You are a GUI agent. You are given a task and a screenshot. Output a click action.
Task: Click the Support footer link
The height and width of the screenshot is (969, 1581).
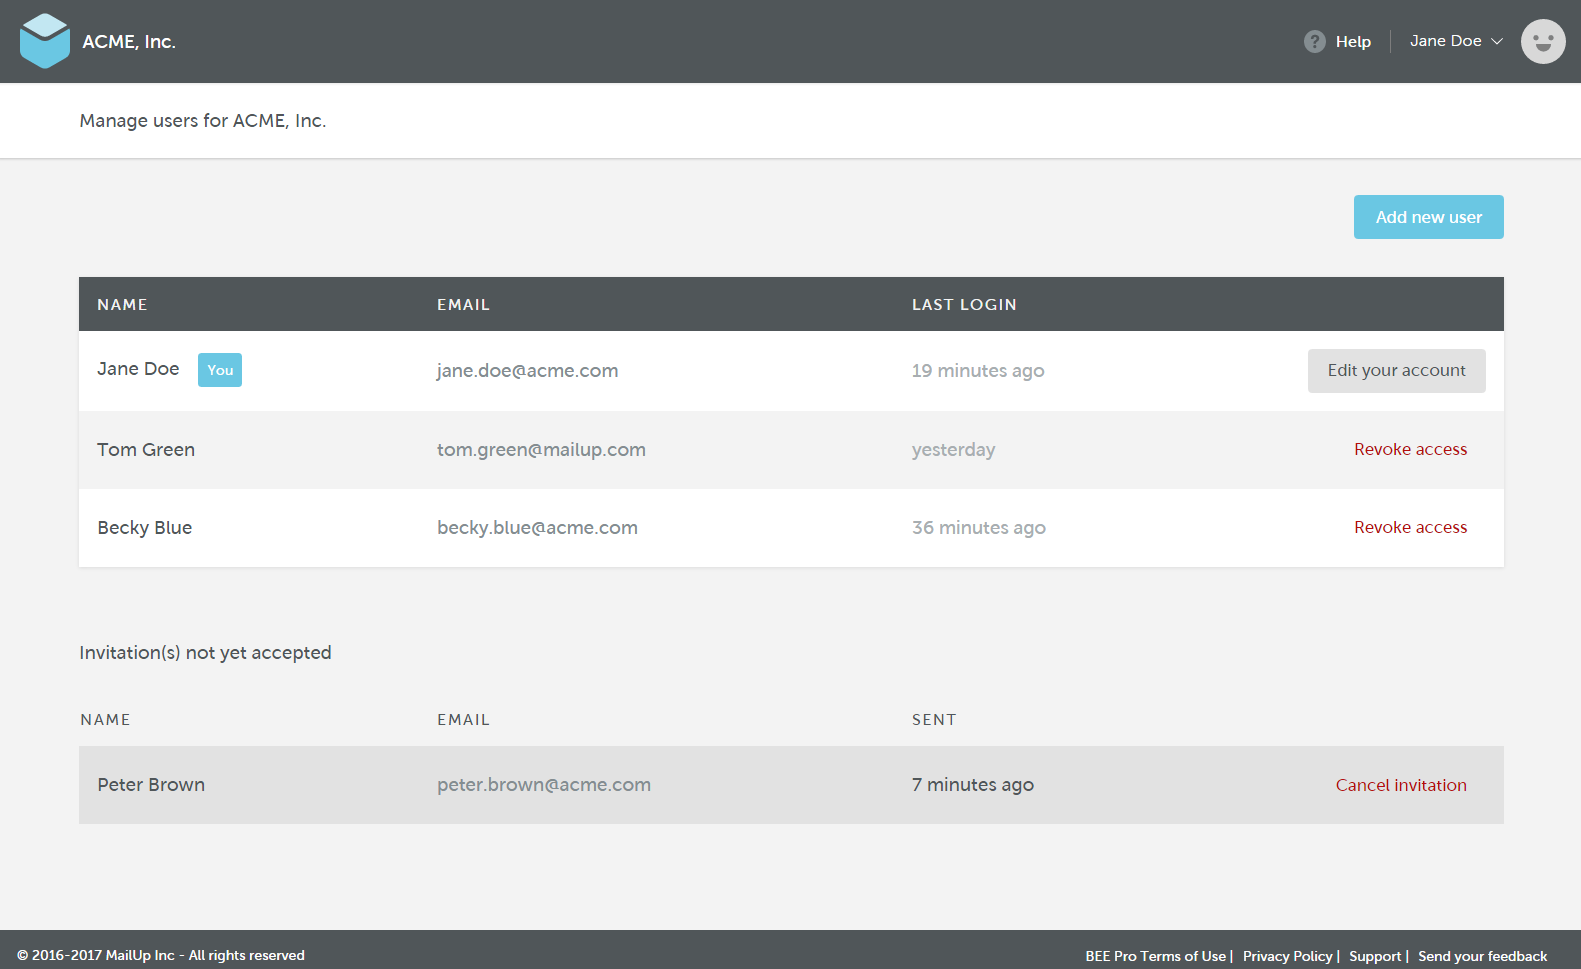(x=1375, y=956)
